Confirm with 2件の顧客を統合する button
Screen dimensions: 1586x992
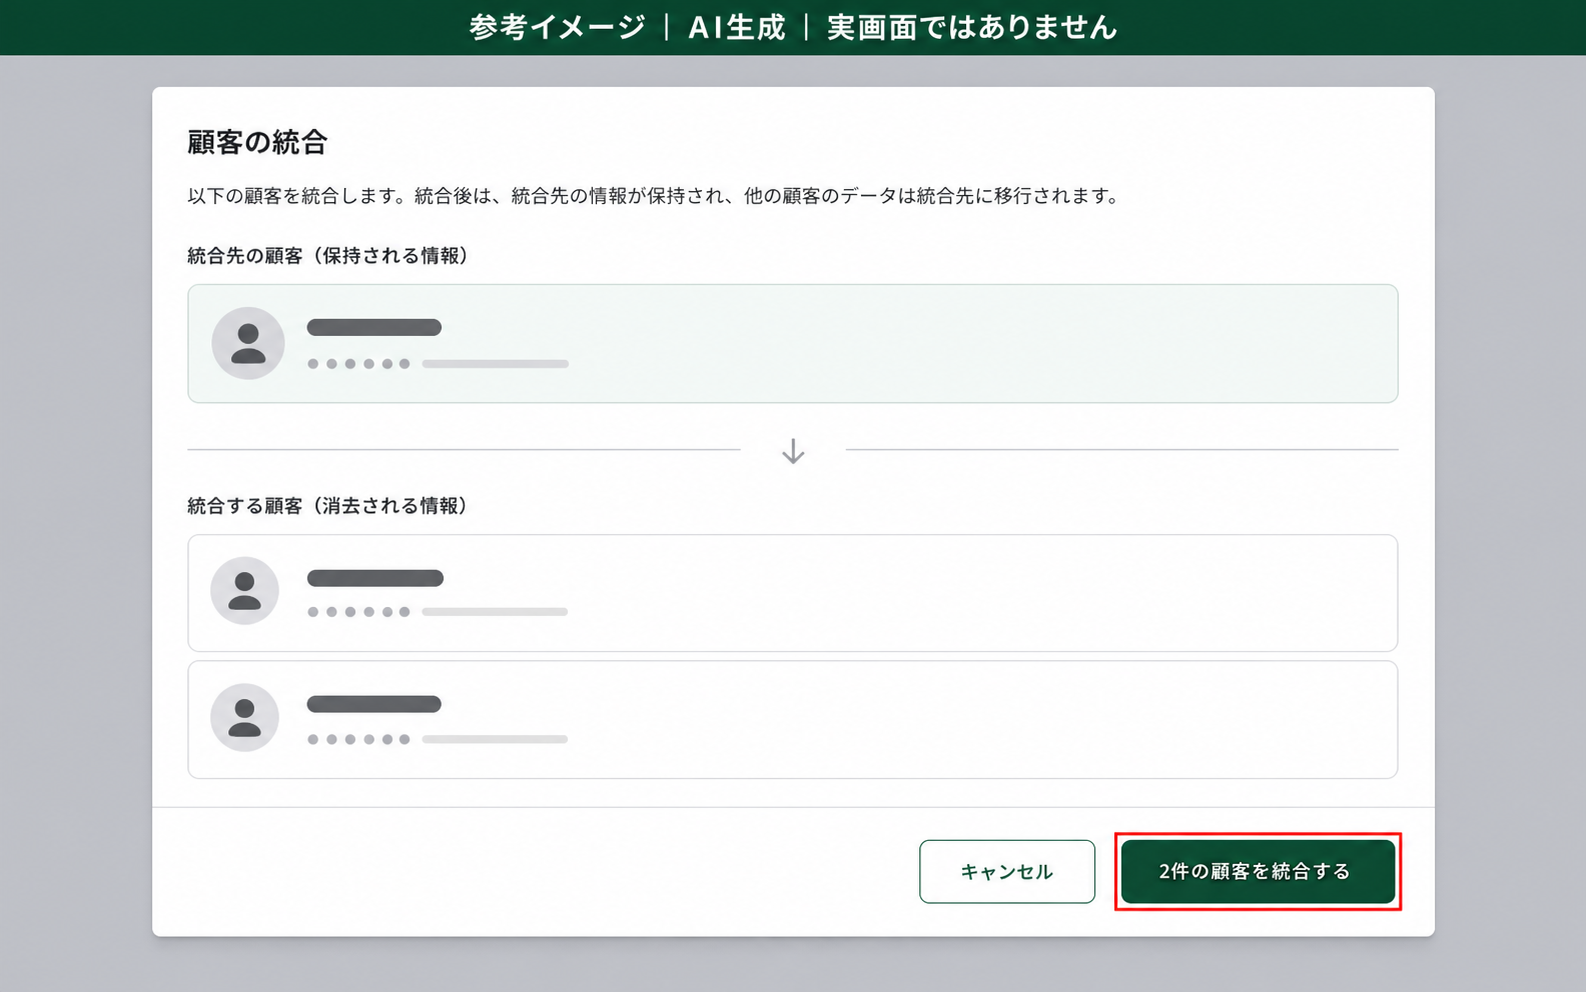pos(1258,871)
